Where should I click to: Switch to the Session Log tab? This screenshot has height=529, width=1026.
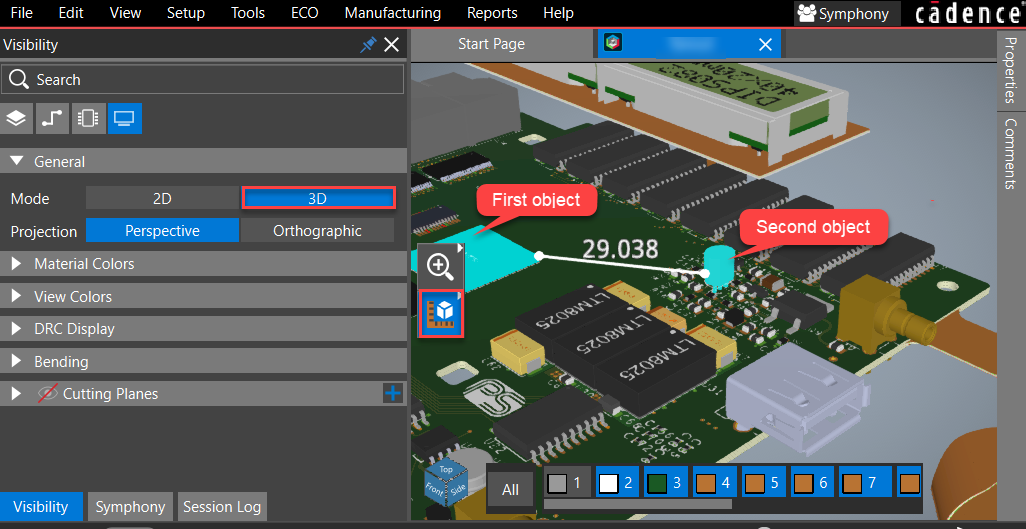pos(222,507)
